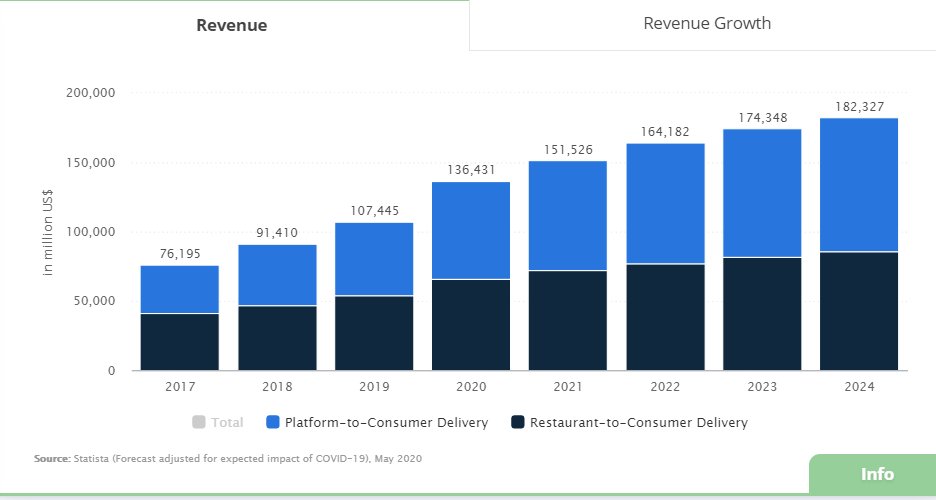The width and height of the screenshot is (936, 500).
Task: Select the 2018 dark Restaurant-to-Consumer bar segment
Action: coord(277,338)
